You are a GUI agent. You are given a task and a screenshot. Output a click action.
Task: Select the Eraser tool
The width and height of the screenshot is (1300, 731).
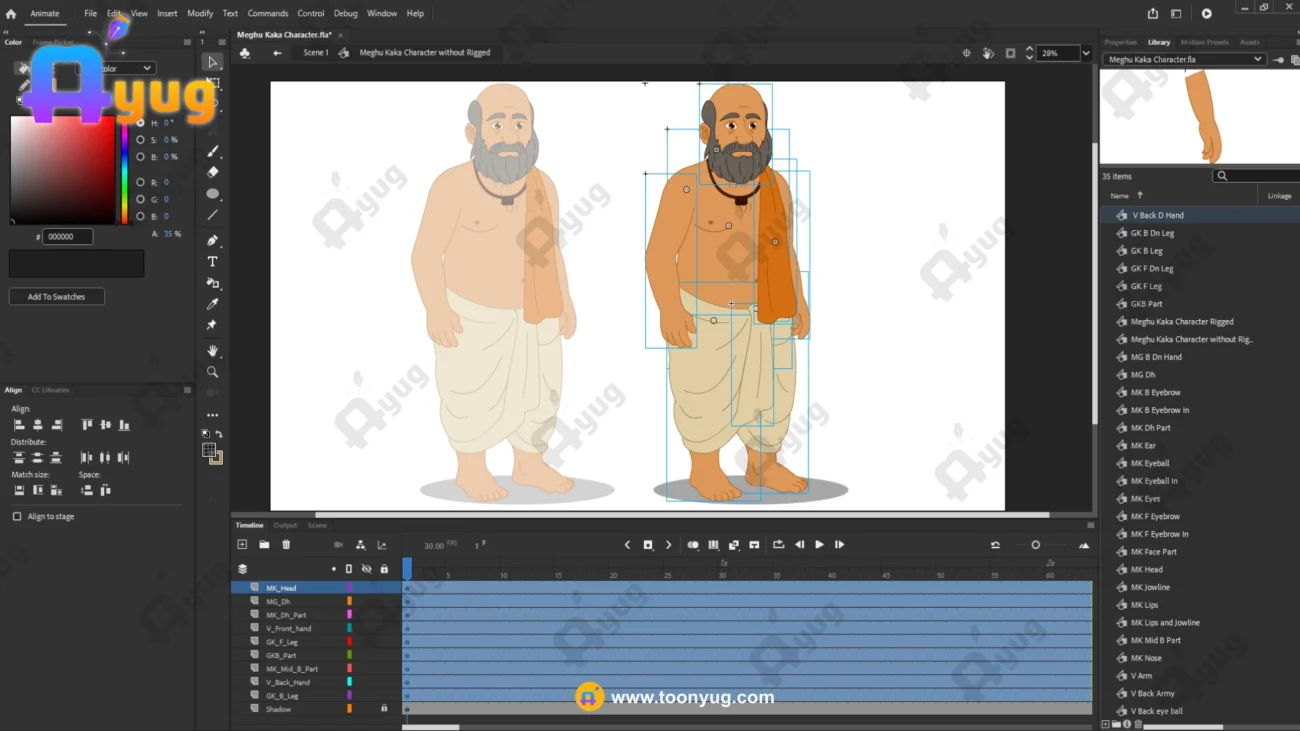pos(212,172)
